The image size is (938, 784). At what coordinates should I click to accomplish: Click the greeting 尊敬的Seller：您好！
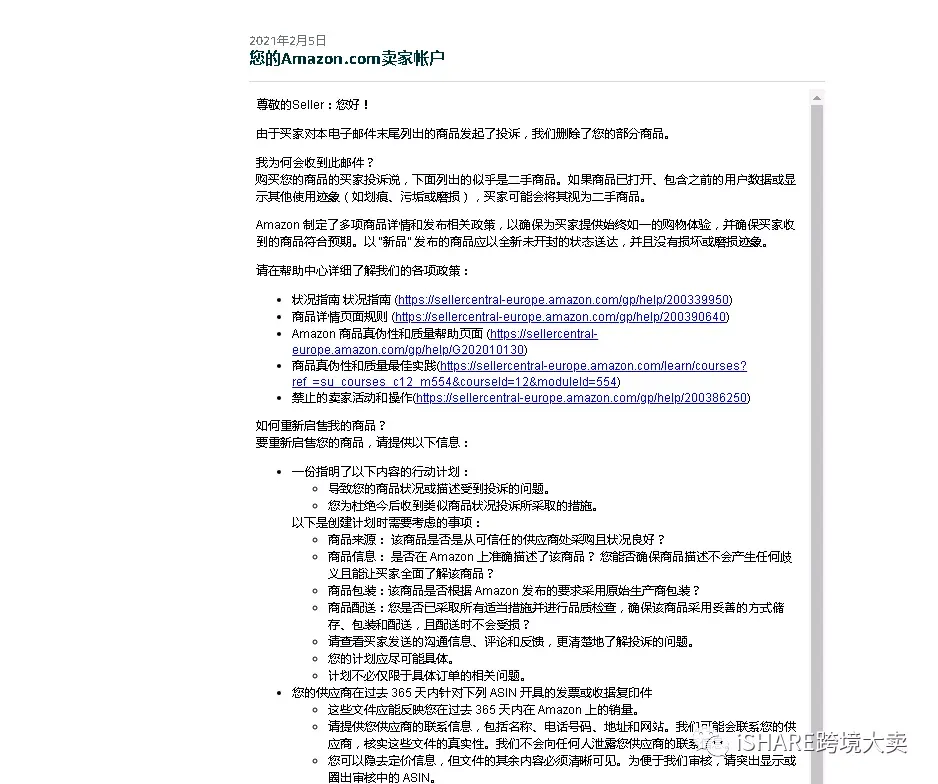click(x=313, y=105)
